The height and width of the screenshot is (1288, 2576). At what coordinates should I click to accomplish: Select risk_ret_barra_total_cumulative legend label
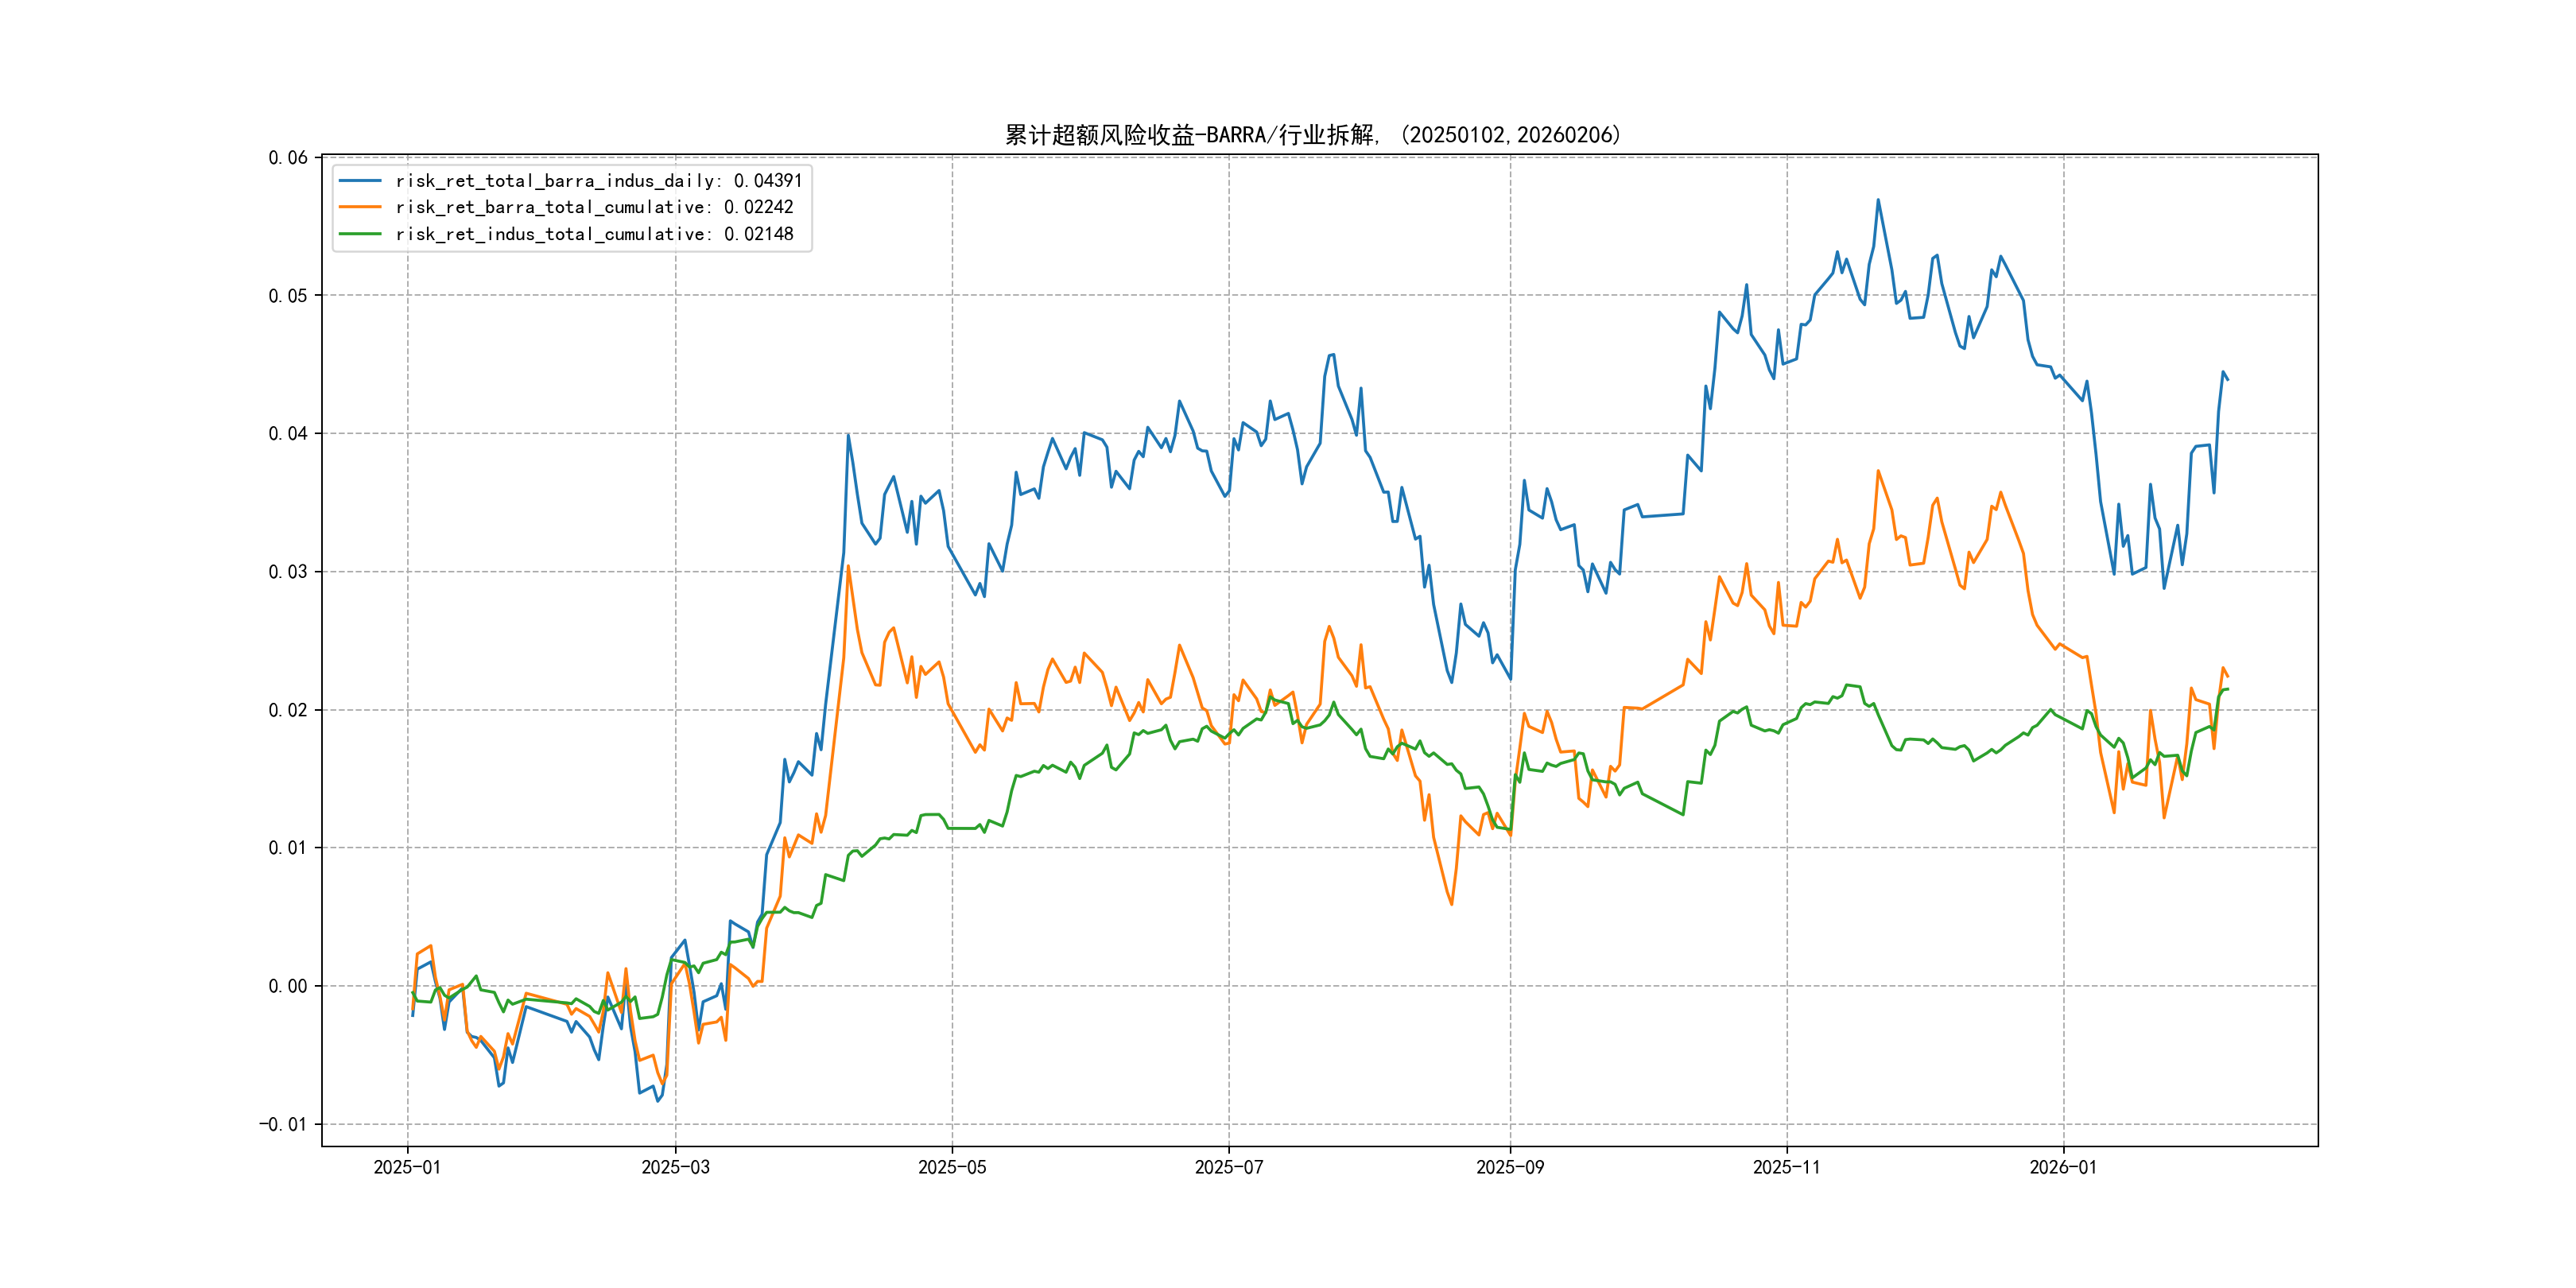click(594, 207)
